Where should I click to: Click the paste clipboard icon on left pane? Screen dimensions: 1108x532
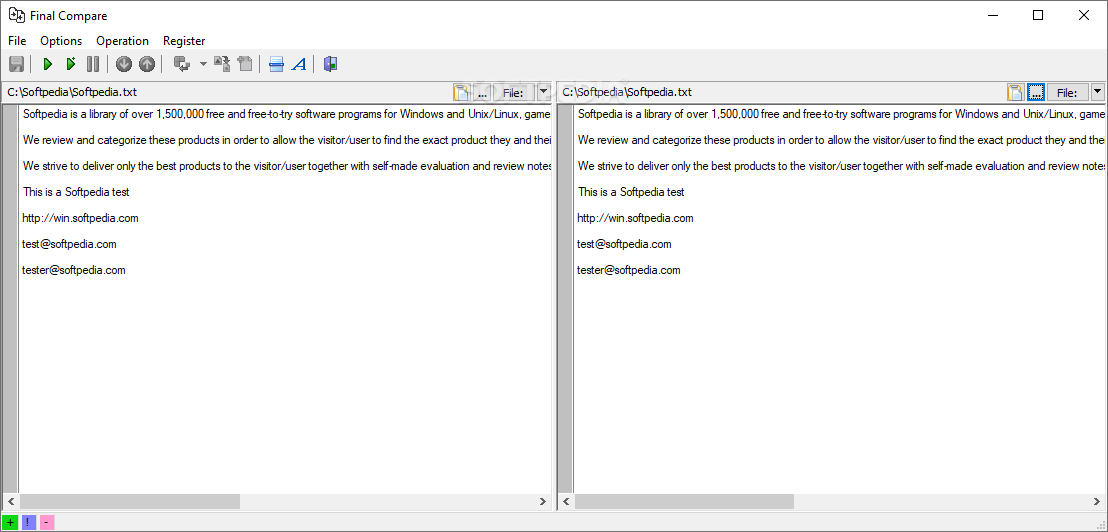click(x=462, y=92)
